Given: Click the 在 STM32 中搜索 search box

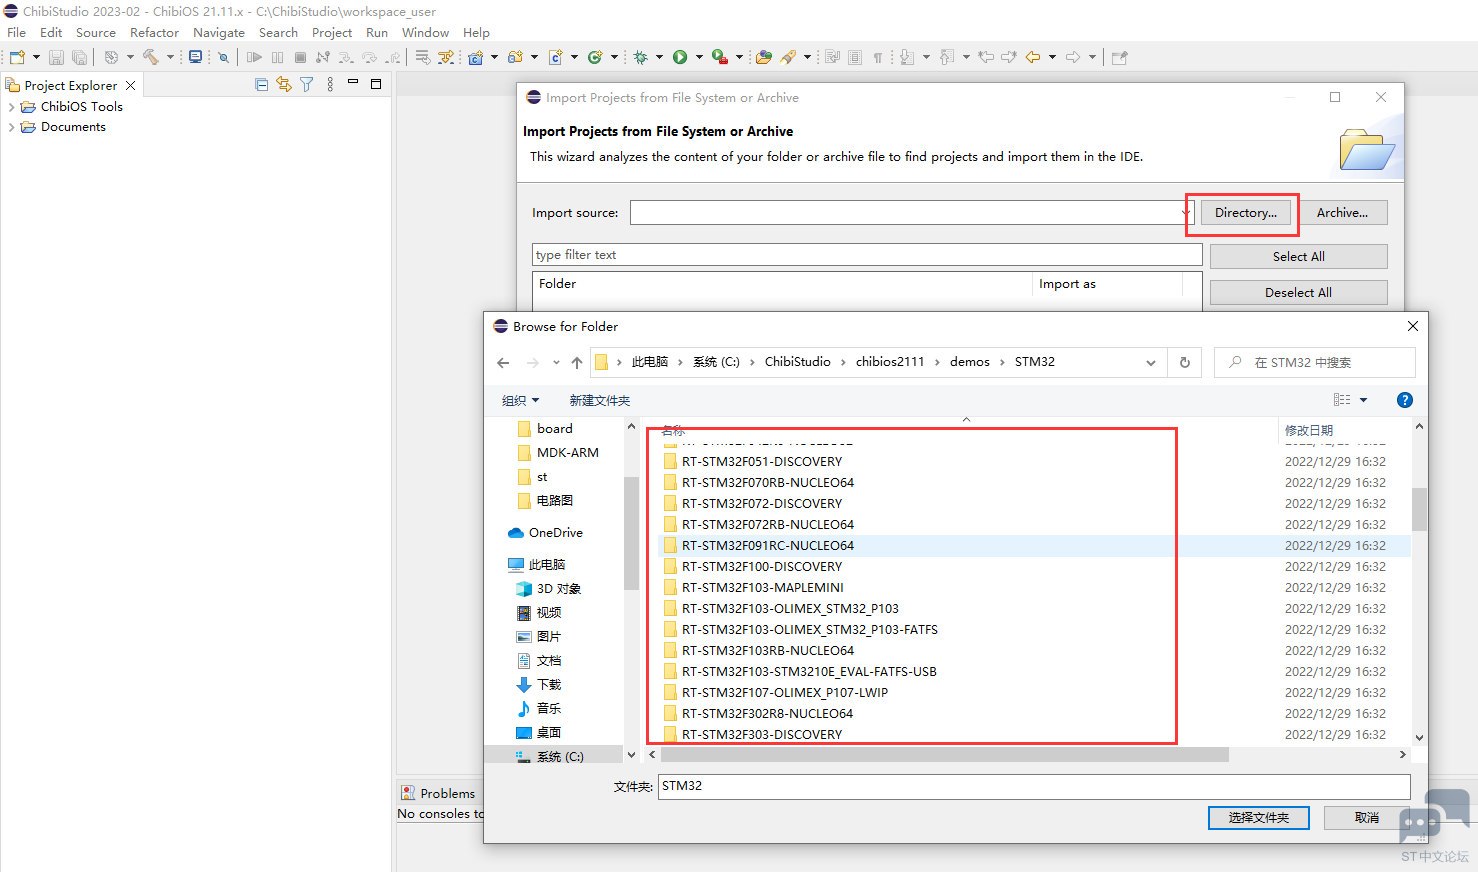Looking at the screenshot, I should tap(1315, 363).
